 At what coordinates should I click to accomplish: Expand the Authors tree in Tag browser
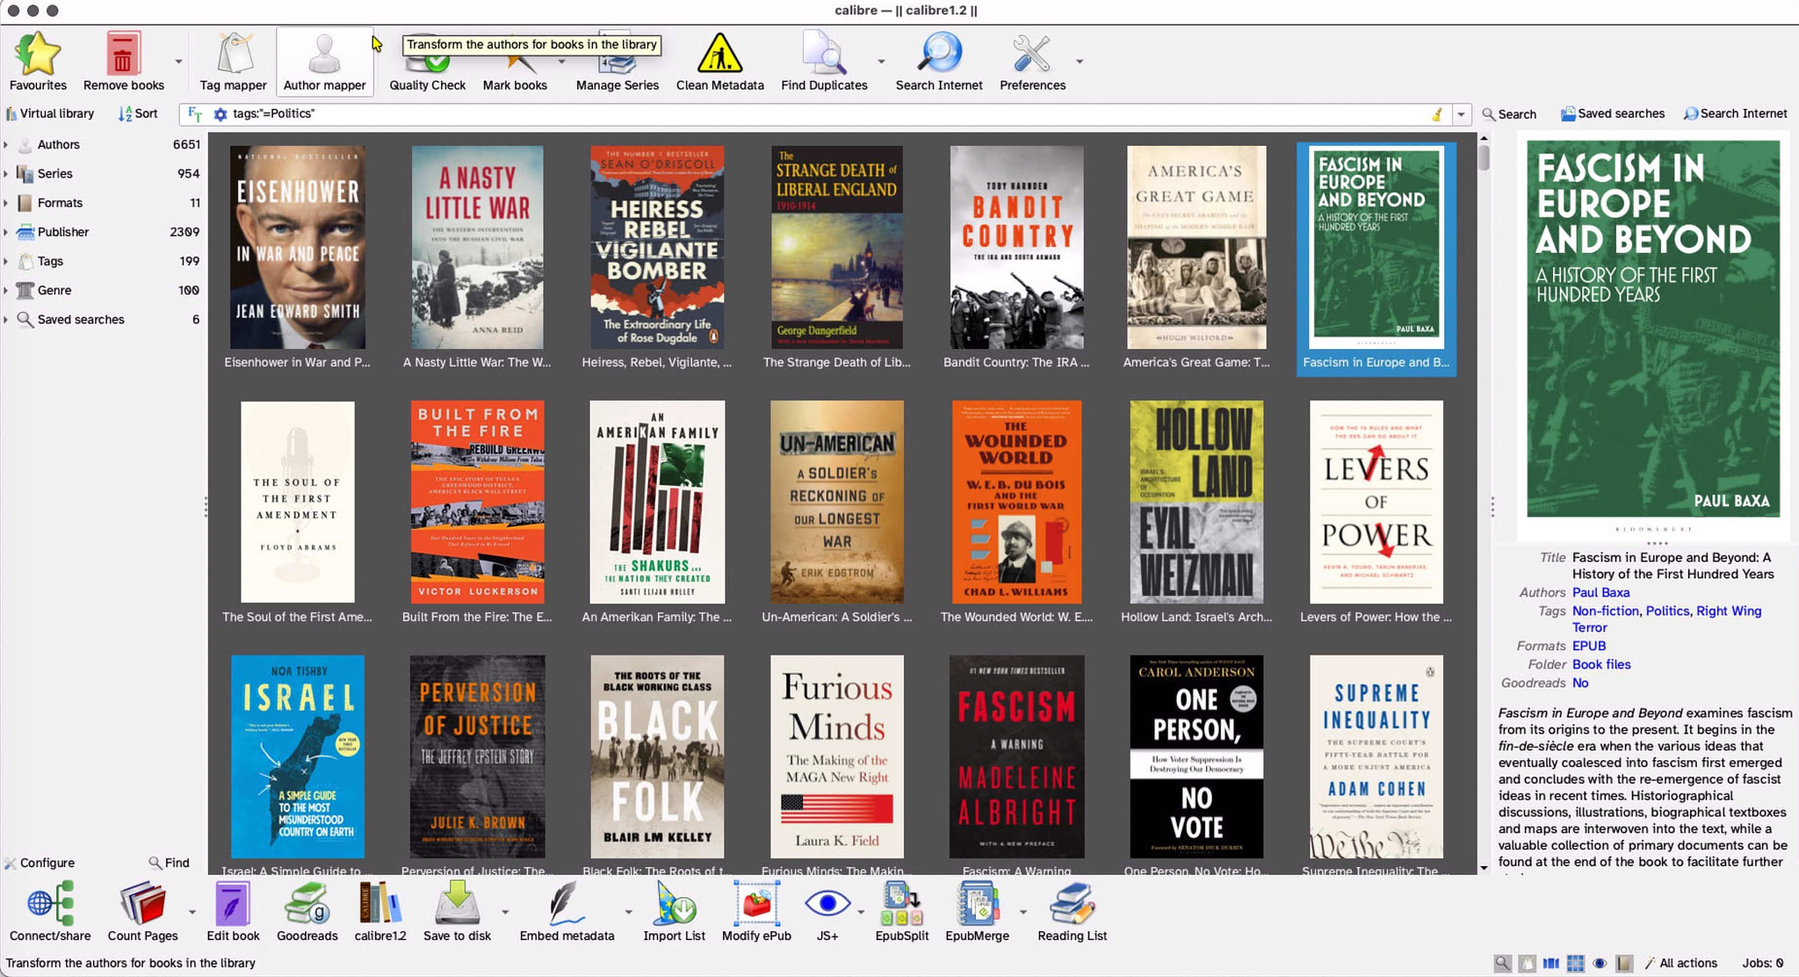[x=6, y=145]
